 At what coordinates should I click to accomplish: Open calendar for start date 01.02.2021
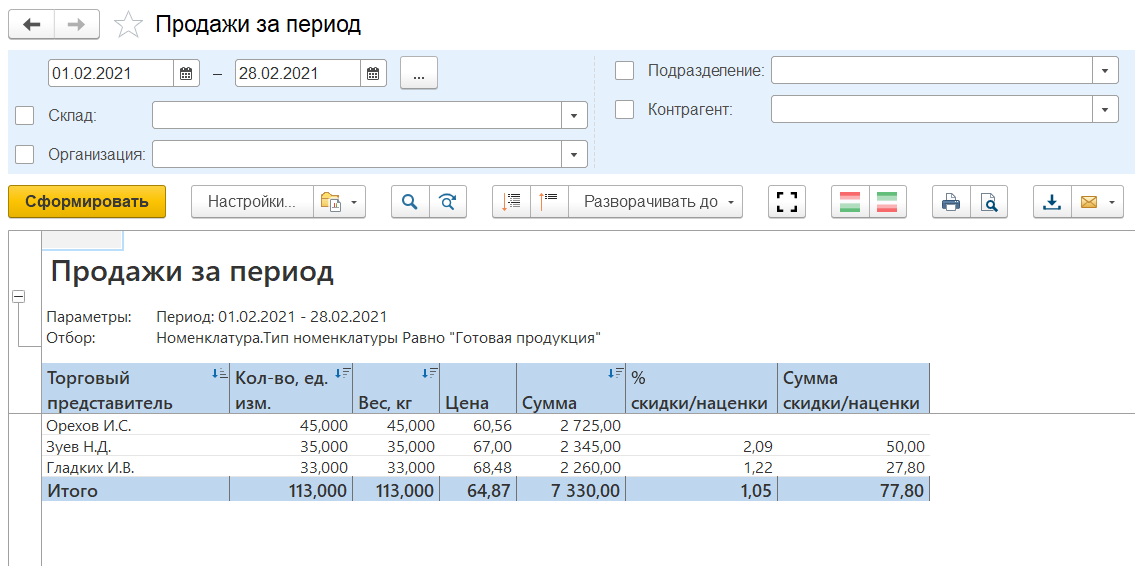[x=186, y=73]
